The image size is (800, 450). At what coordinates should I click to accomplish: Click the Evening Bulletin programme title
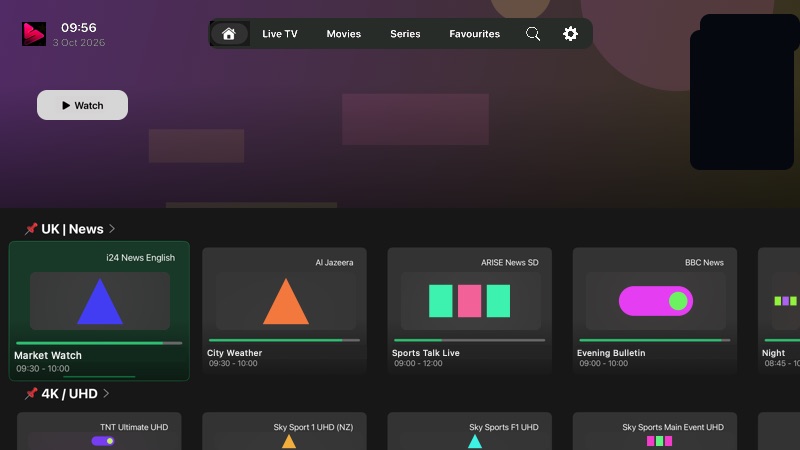click(x=611, y=353)
